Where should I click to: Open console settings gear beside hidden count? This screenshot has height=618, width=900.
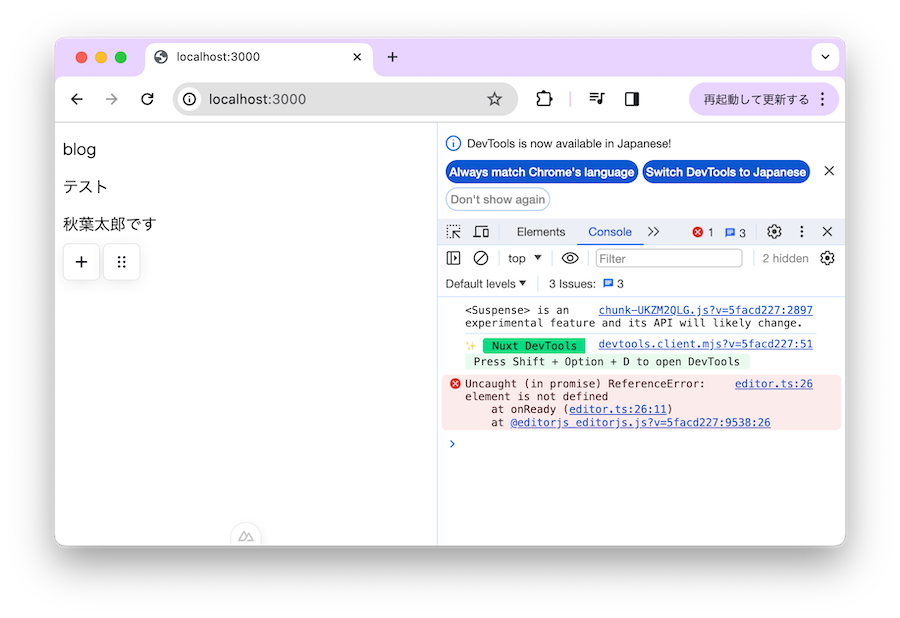pos(827,258)
